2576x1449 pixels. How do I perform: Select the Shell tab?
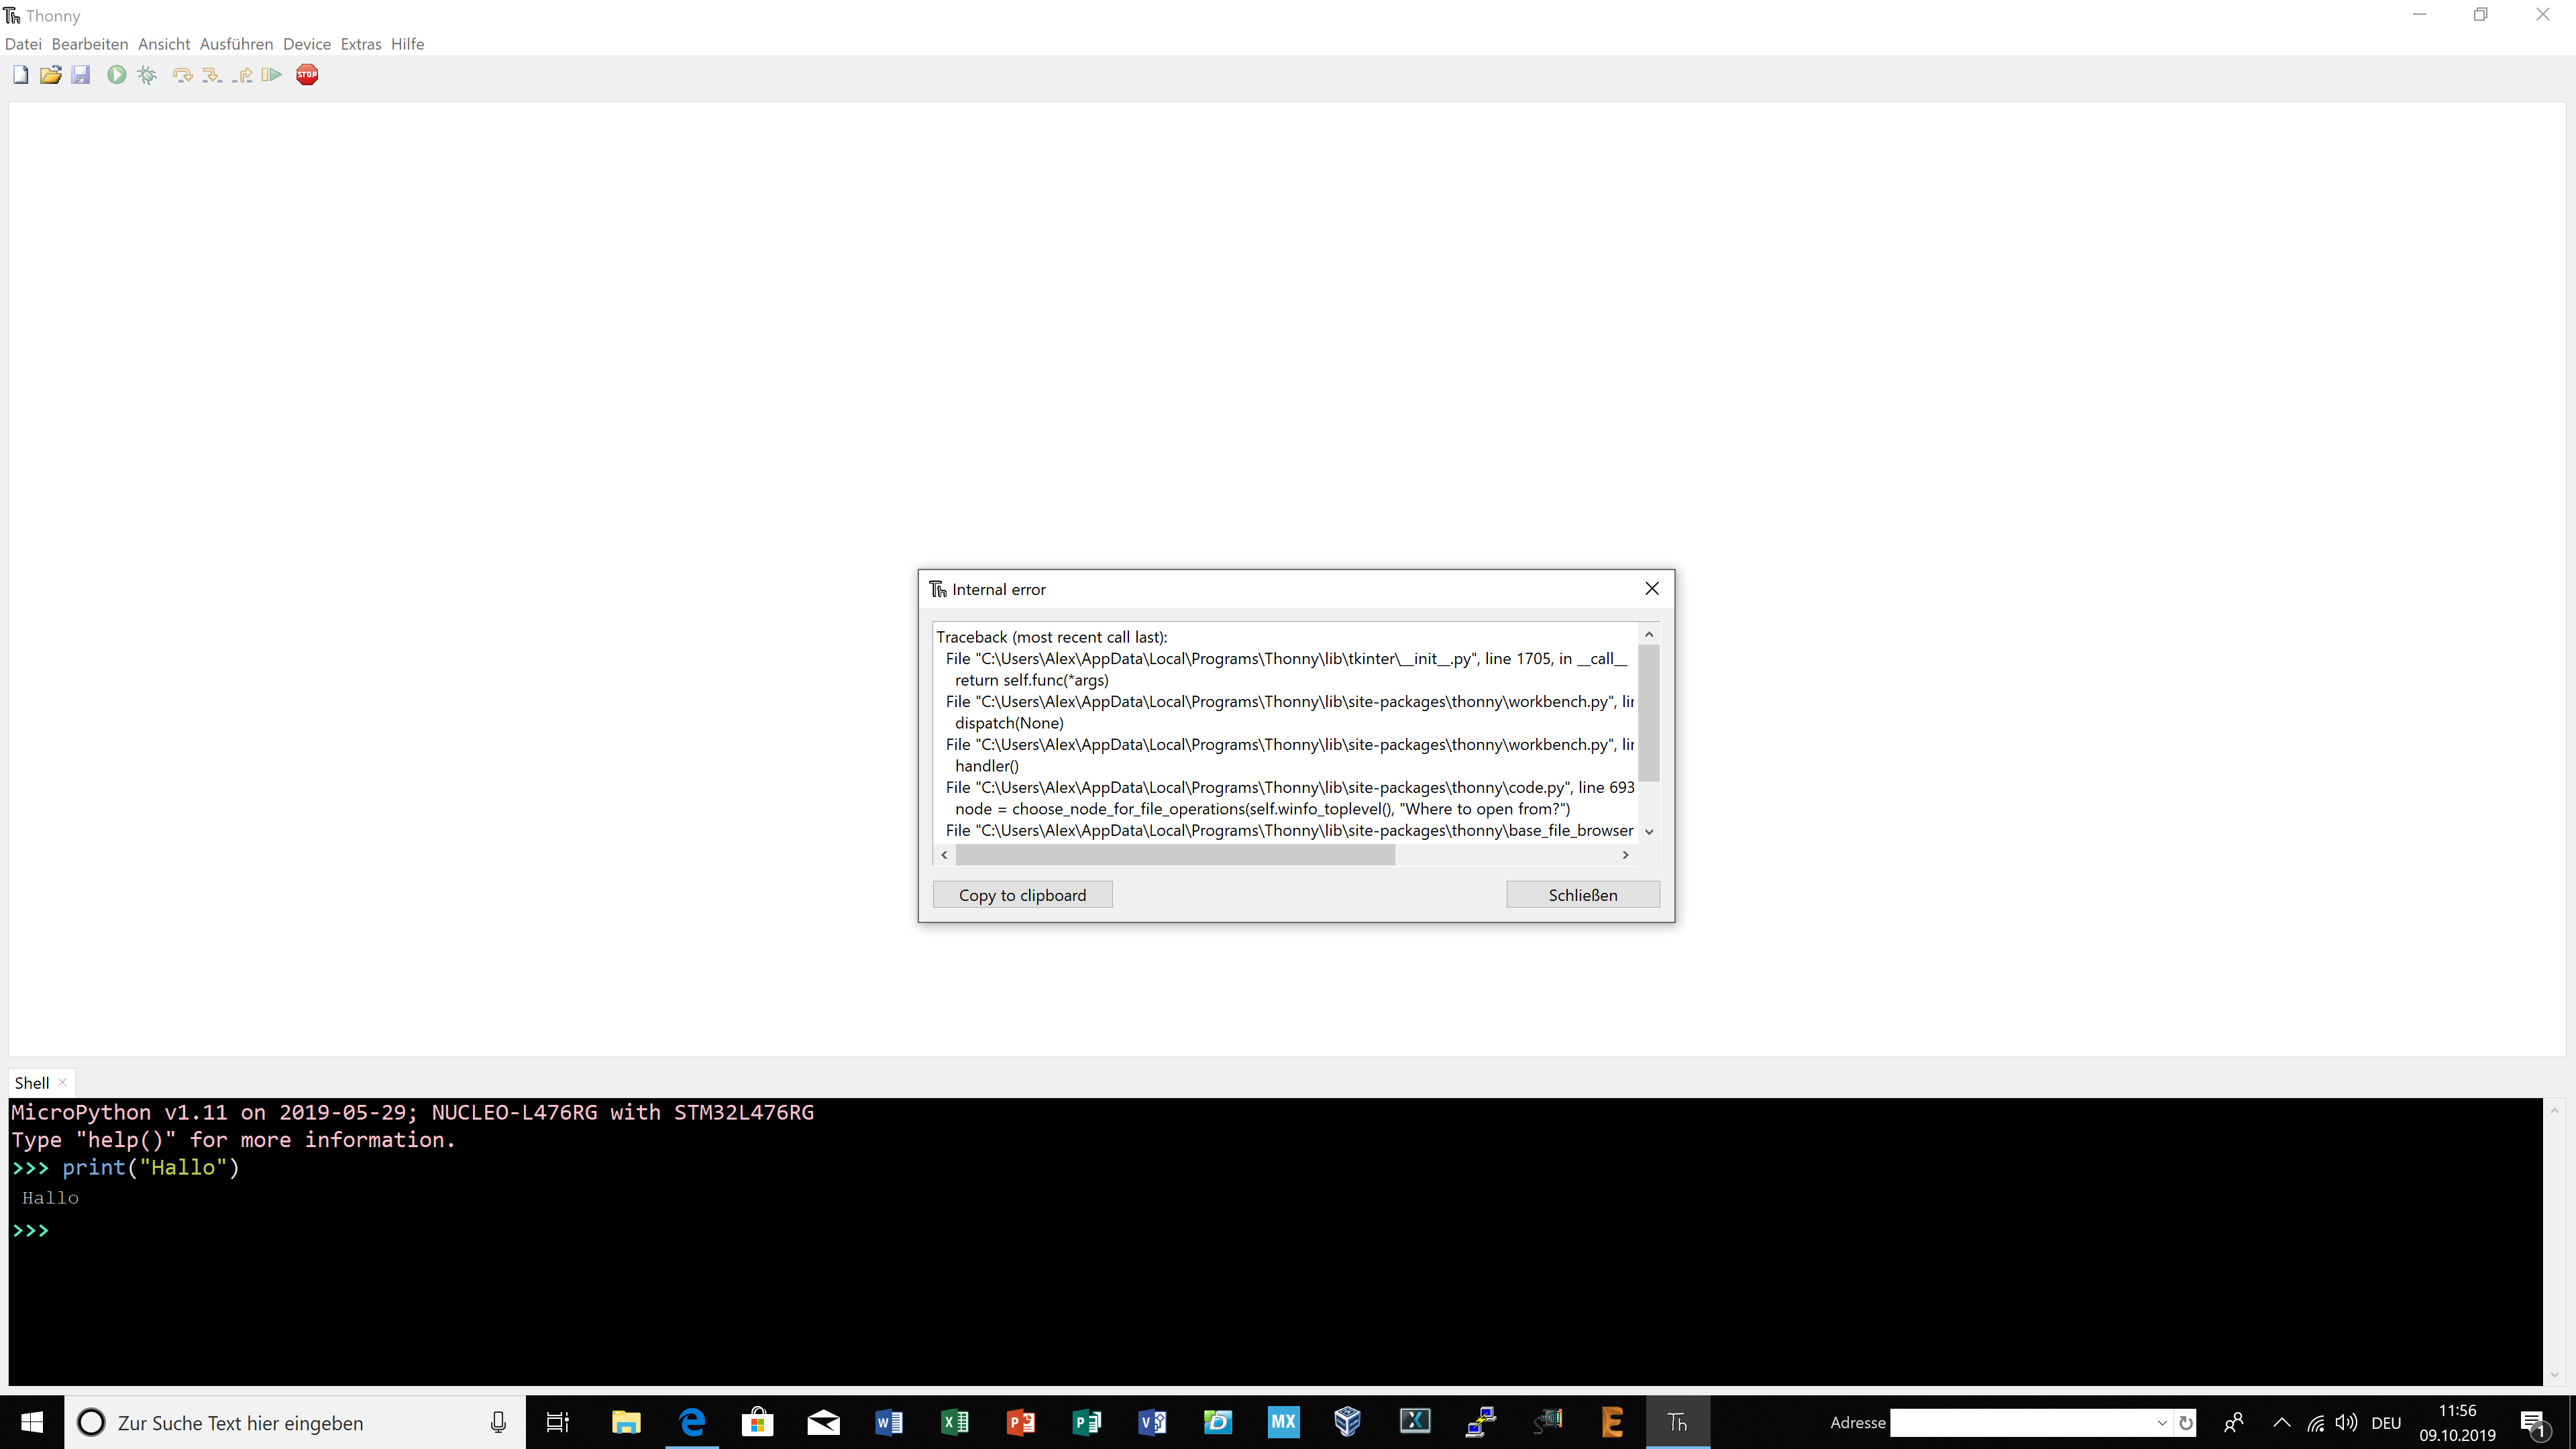point(31,1082)
